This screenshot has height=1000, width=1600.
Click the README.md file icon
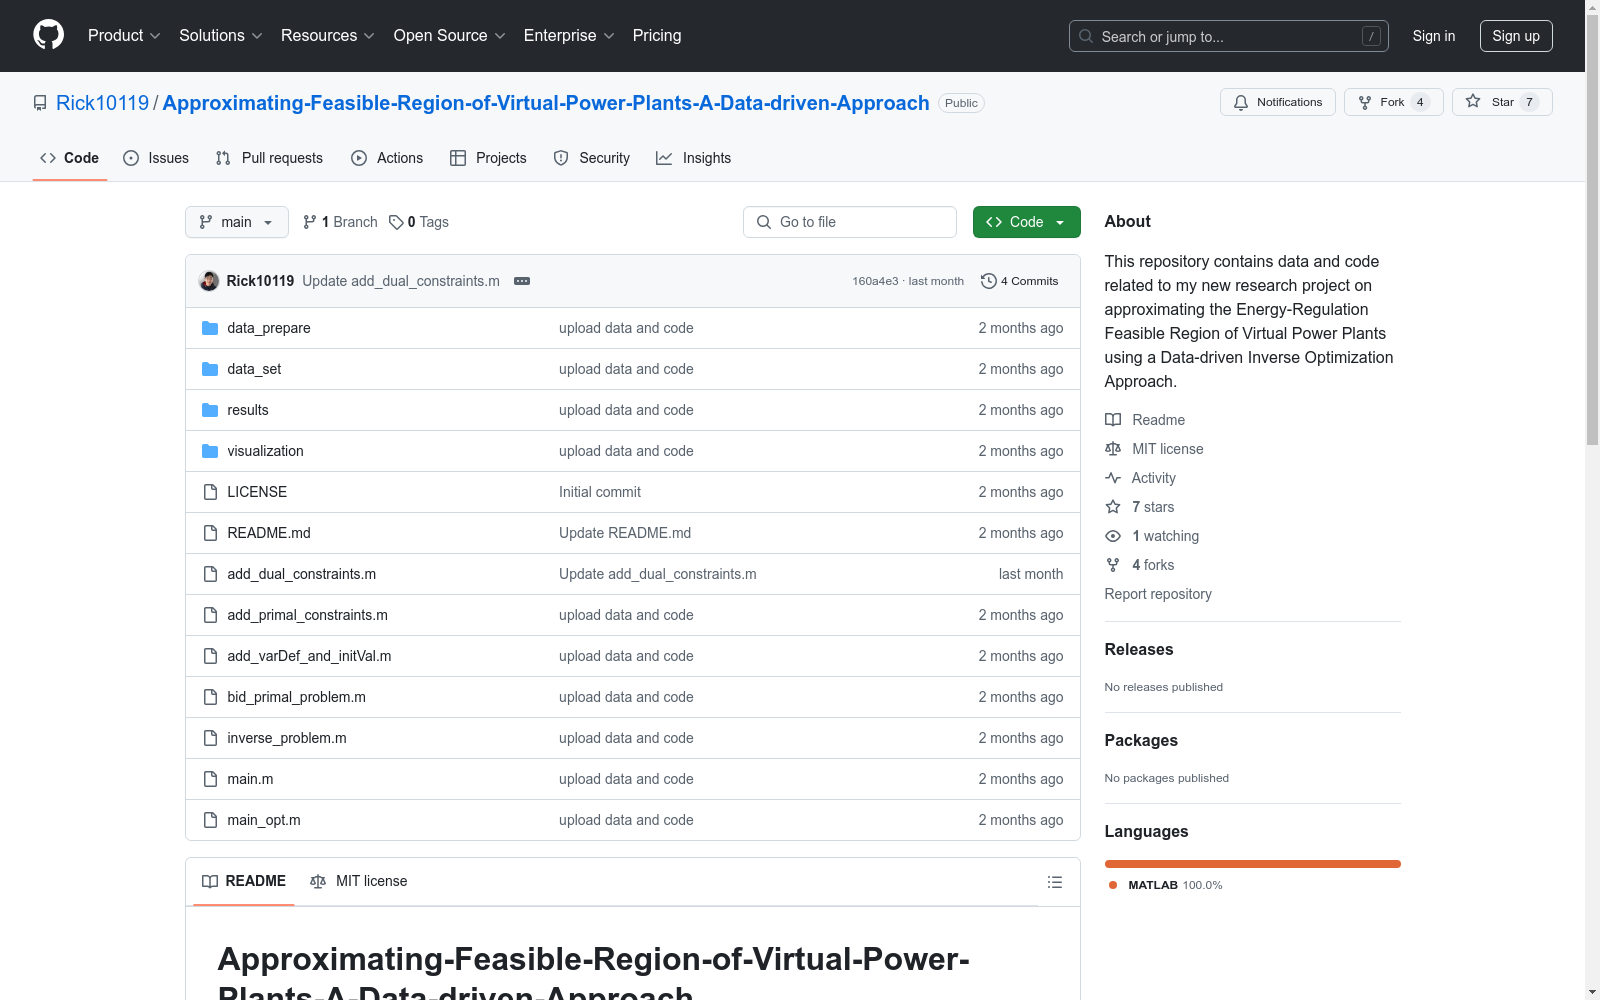pyautogui.click(x=210, y=533)
